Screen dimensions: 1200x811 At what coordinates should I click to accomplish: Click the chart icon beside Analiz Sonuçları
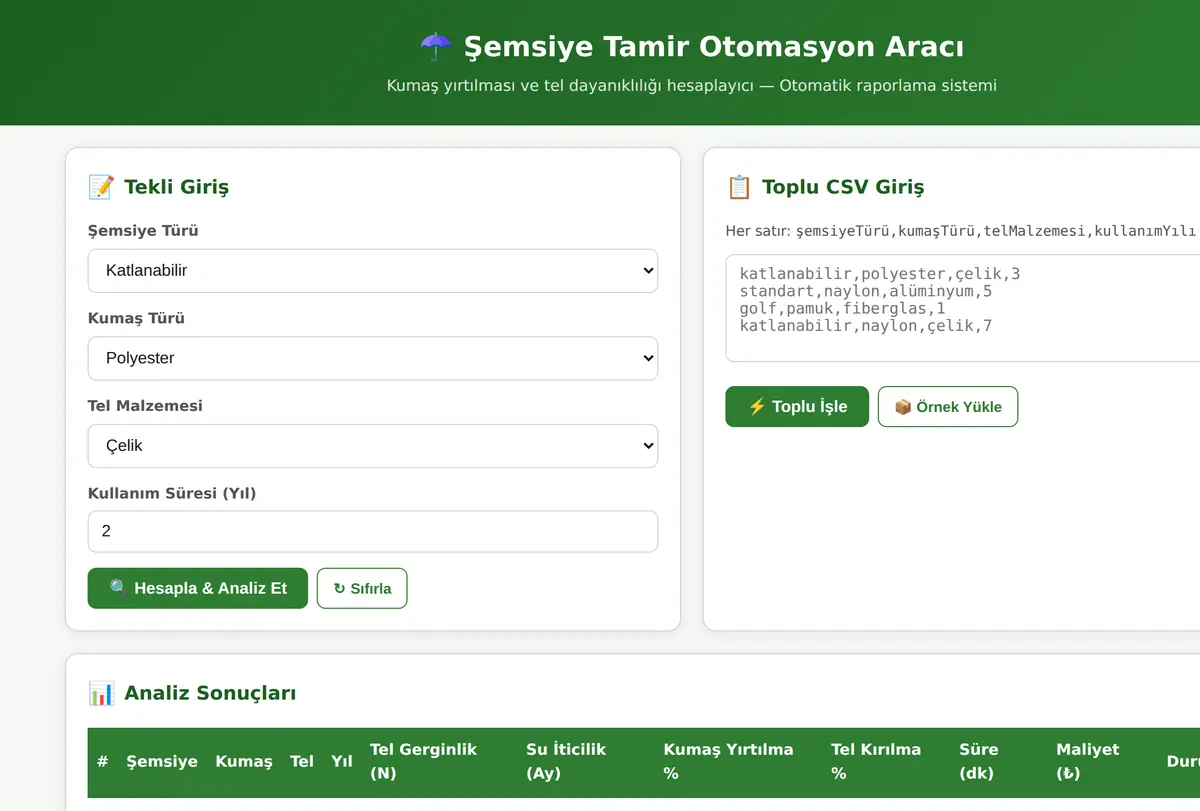(101, 693)
